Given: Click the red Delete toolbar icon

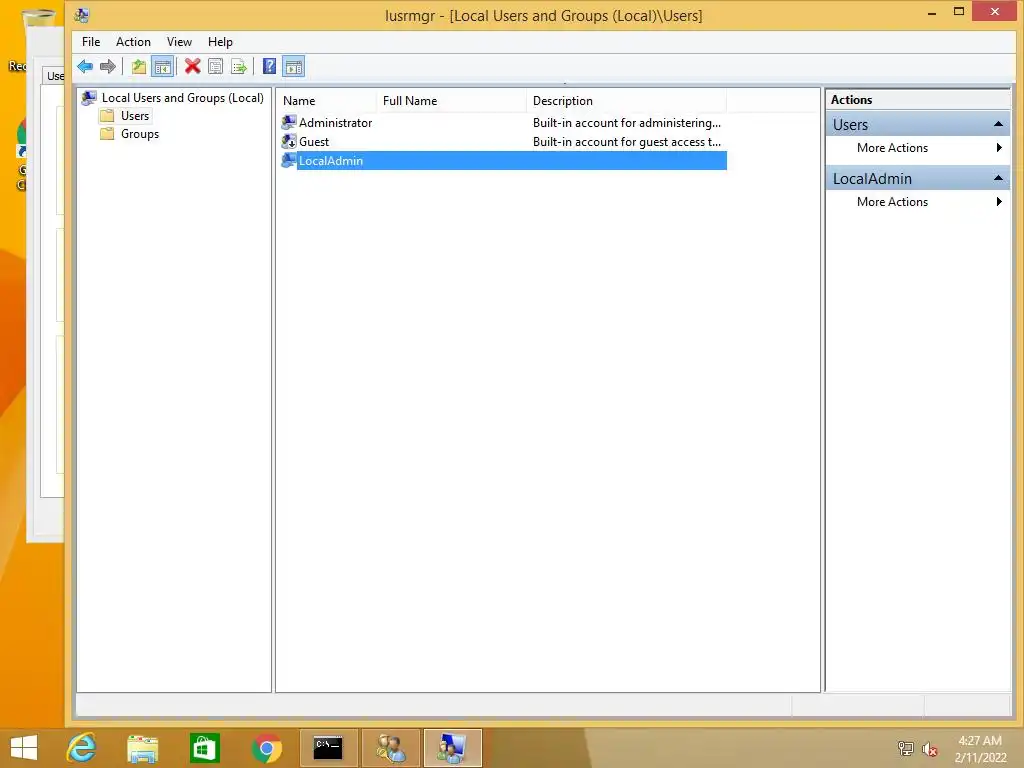Looking at the screenshot, I should (x=192, y=66).
